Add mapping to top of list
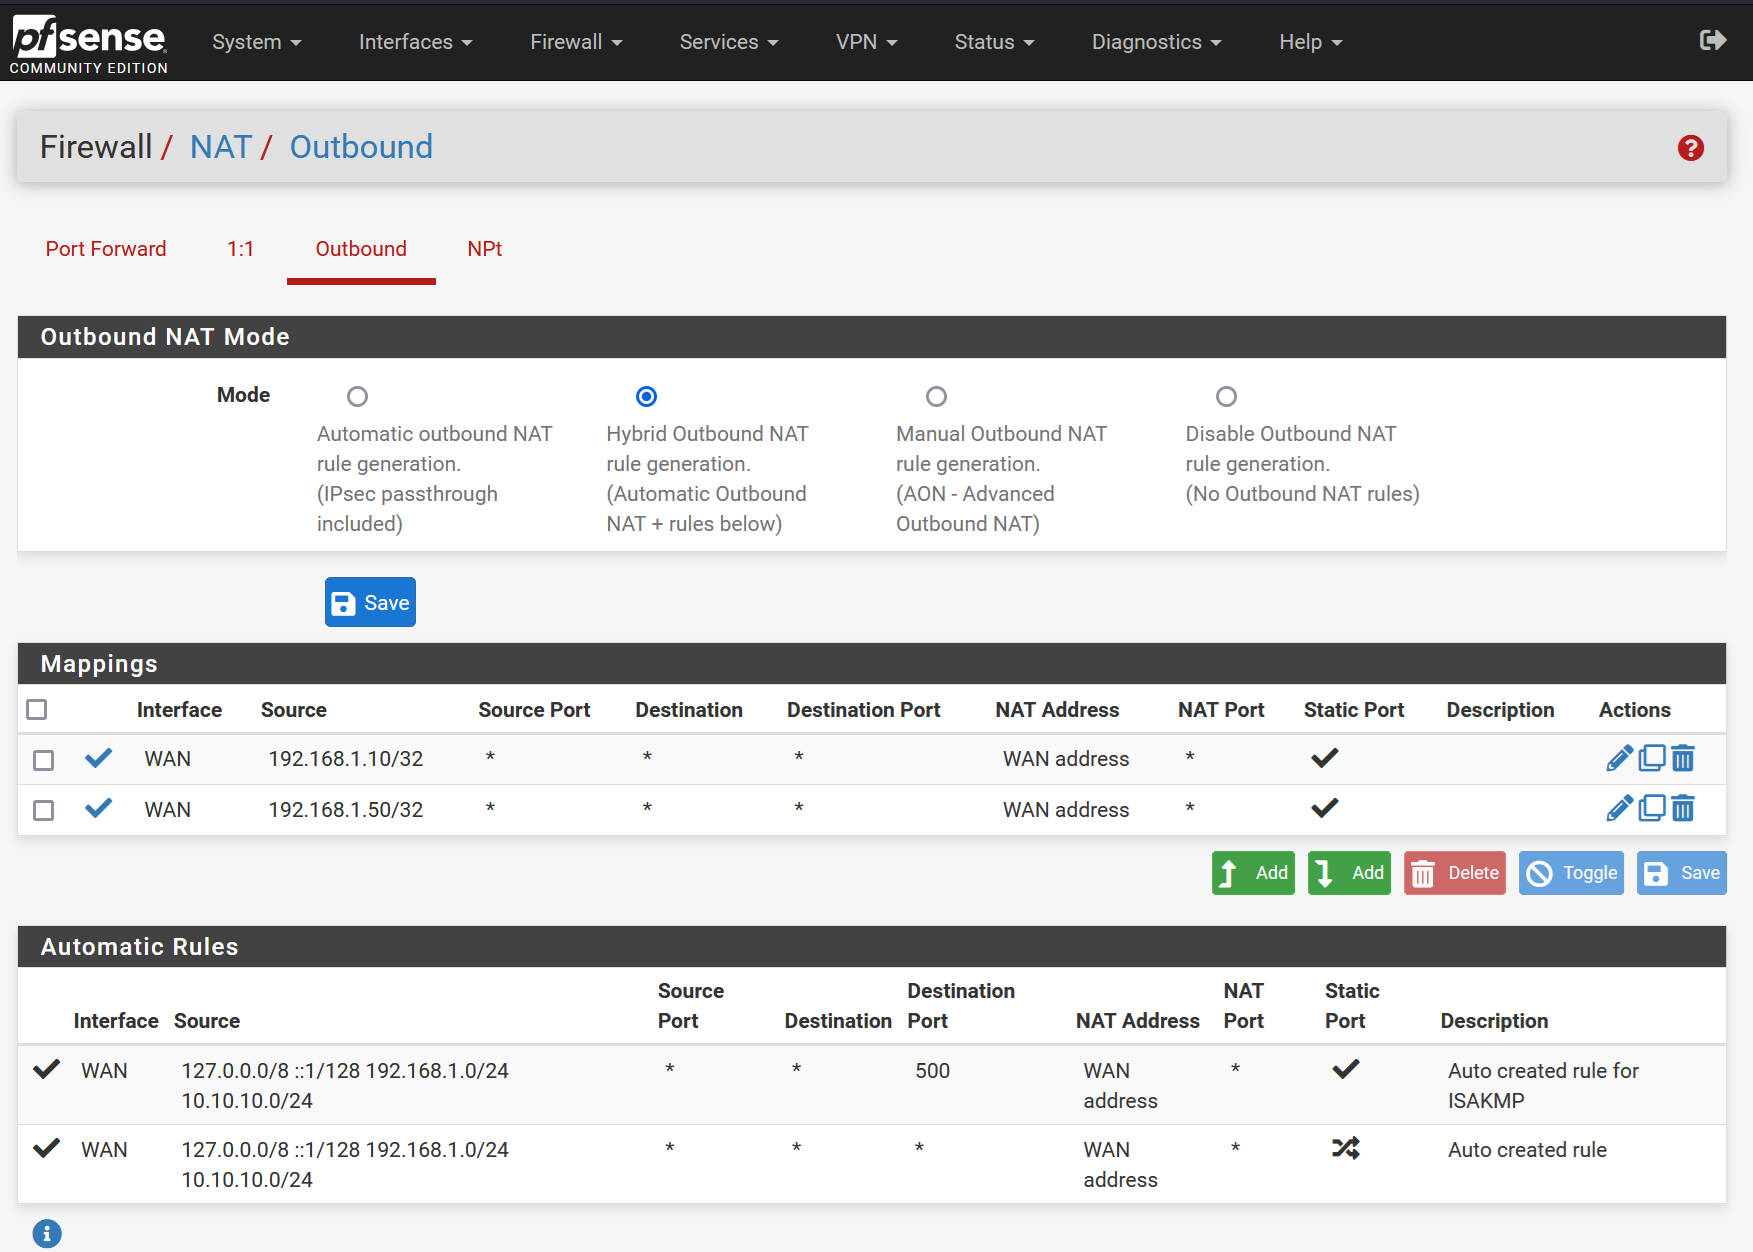Viewport: 1753px width, 1252px height. point(1253,873)
